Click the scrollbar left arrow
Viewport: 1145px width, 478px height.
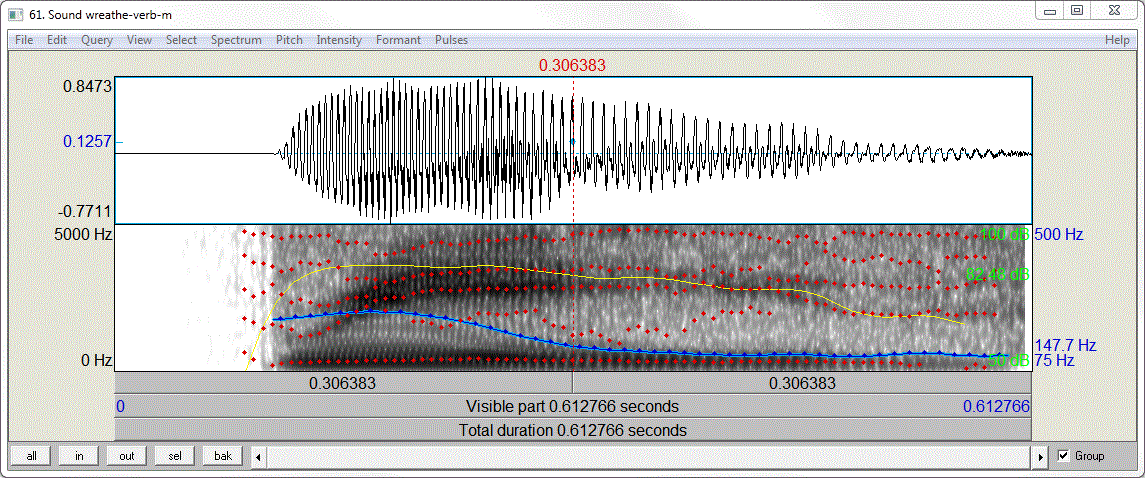[258, 457]
